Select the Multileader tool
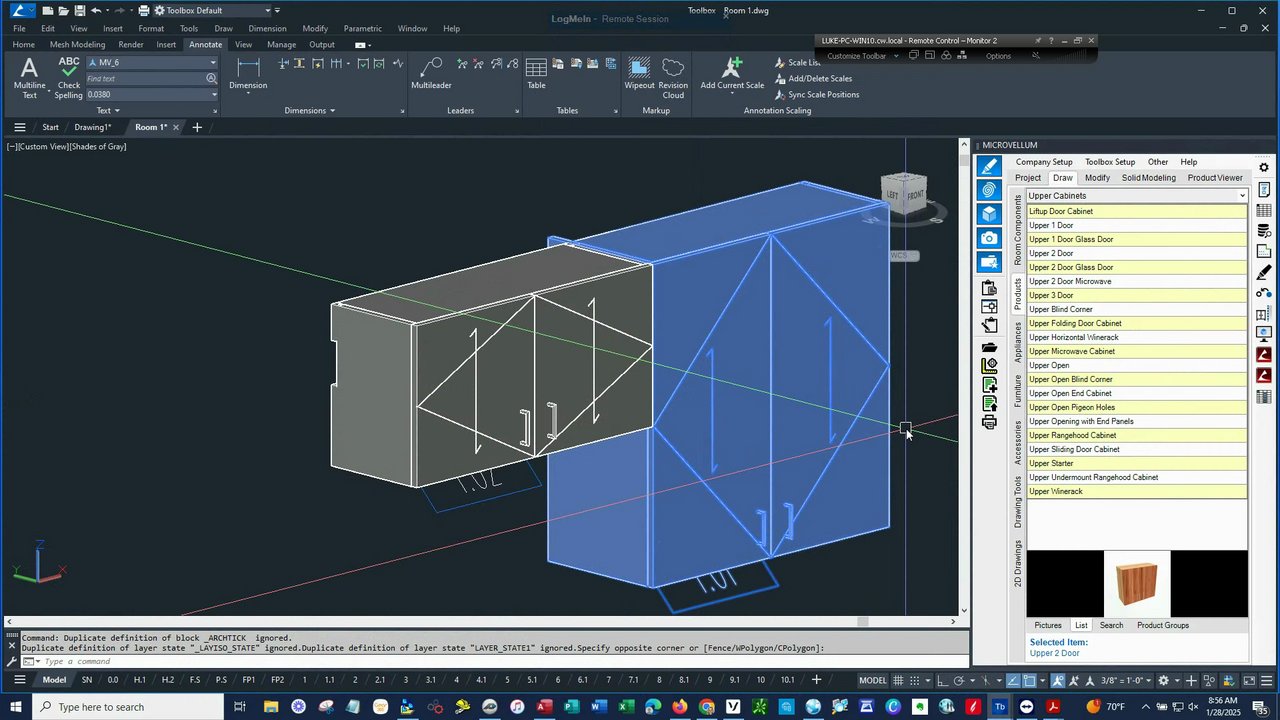Image resolution: width=1280 pixels, height=720 pixels. pyautogui.click(x=431, y=74)
